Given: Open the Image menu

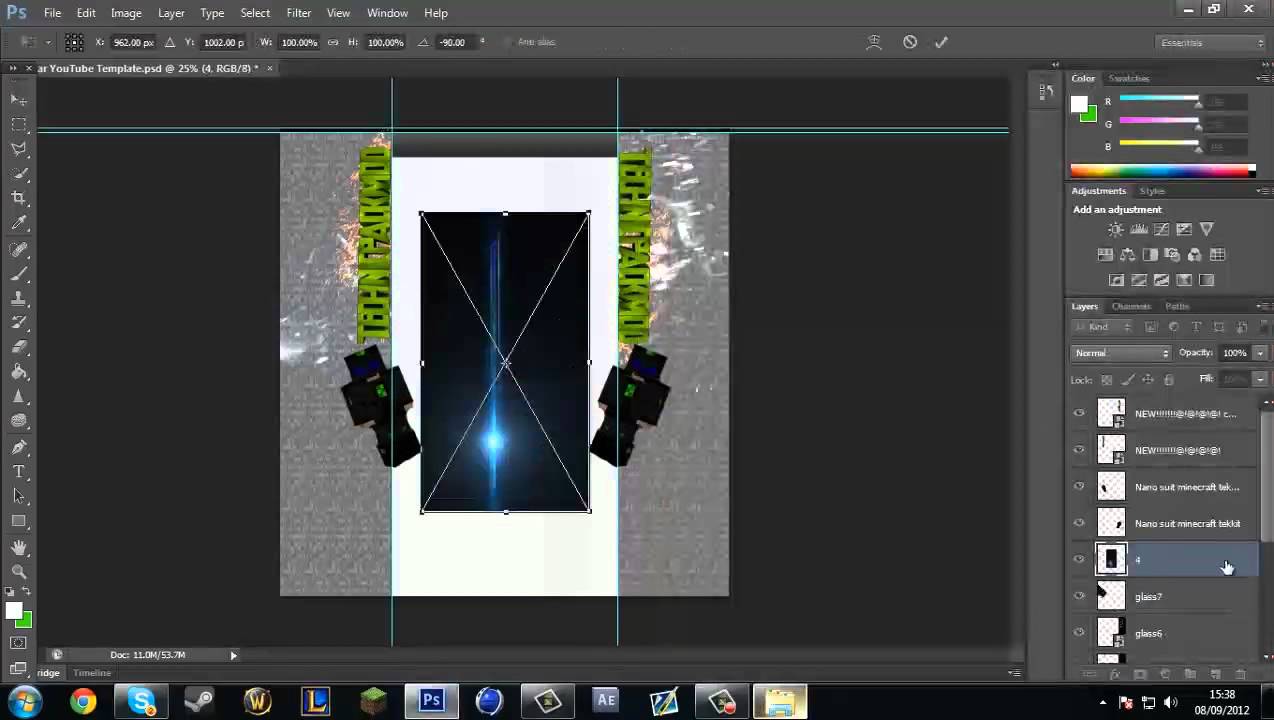Looking at the screenshot, I should [x=126, y=13].
